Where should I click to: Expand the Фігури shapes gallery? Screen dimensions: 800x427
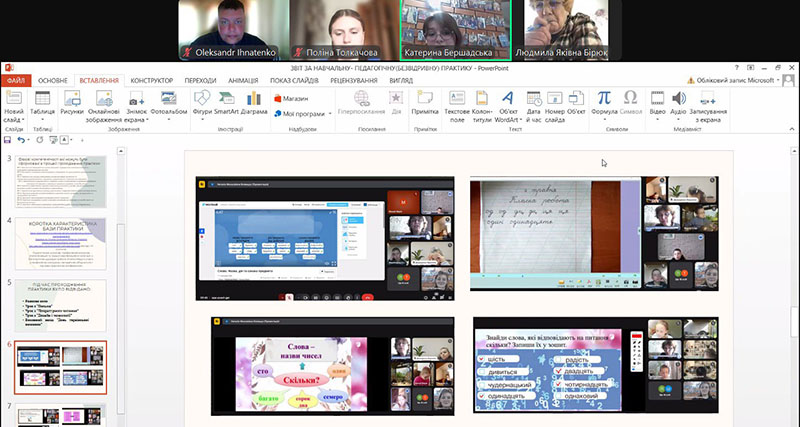[203, 120]
